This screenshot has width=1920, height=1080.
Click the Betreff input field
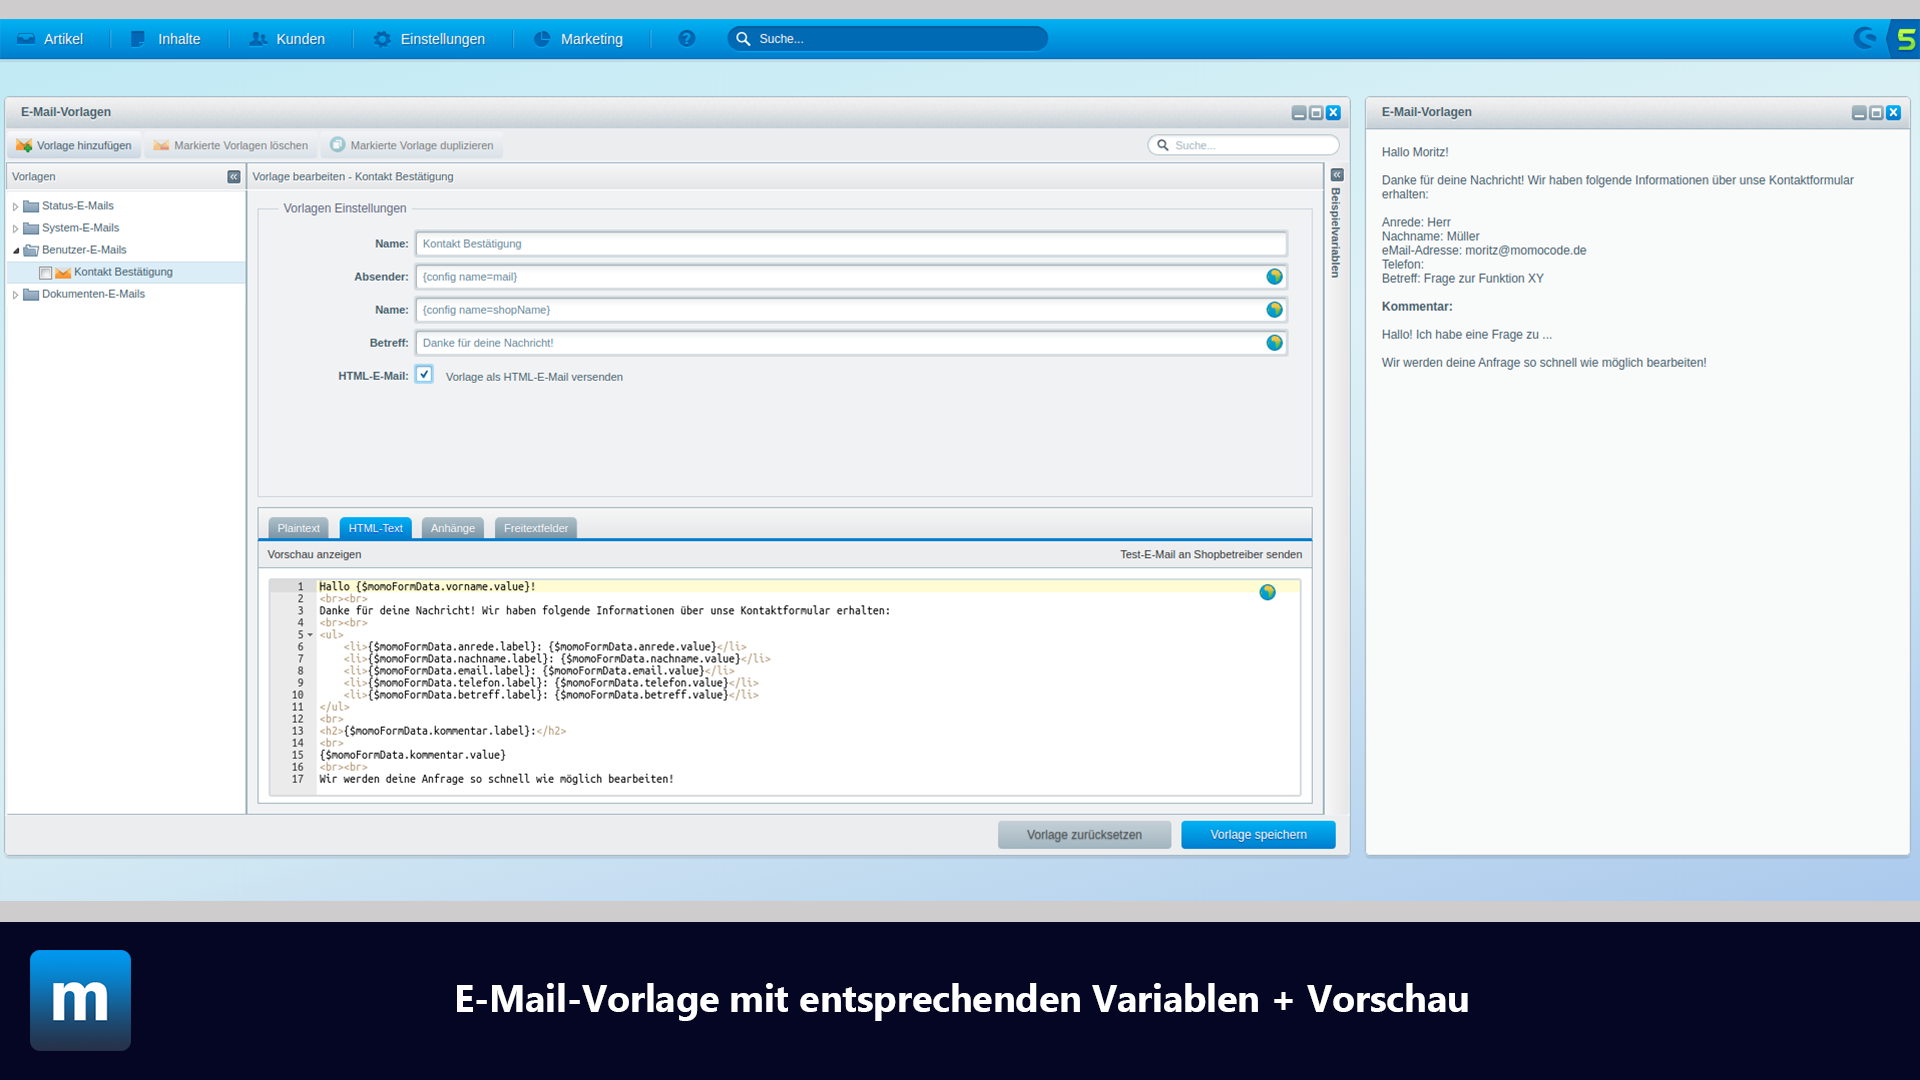pos(851,343)
